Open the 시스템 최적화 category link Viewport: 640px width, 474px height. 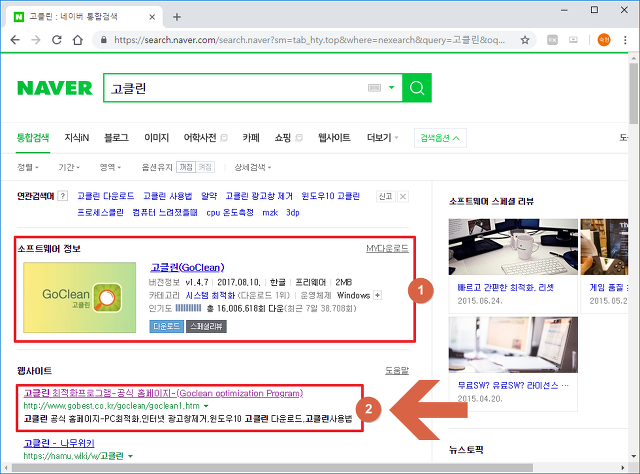210,295
